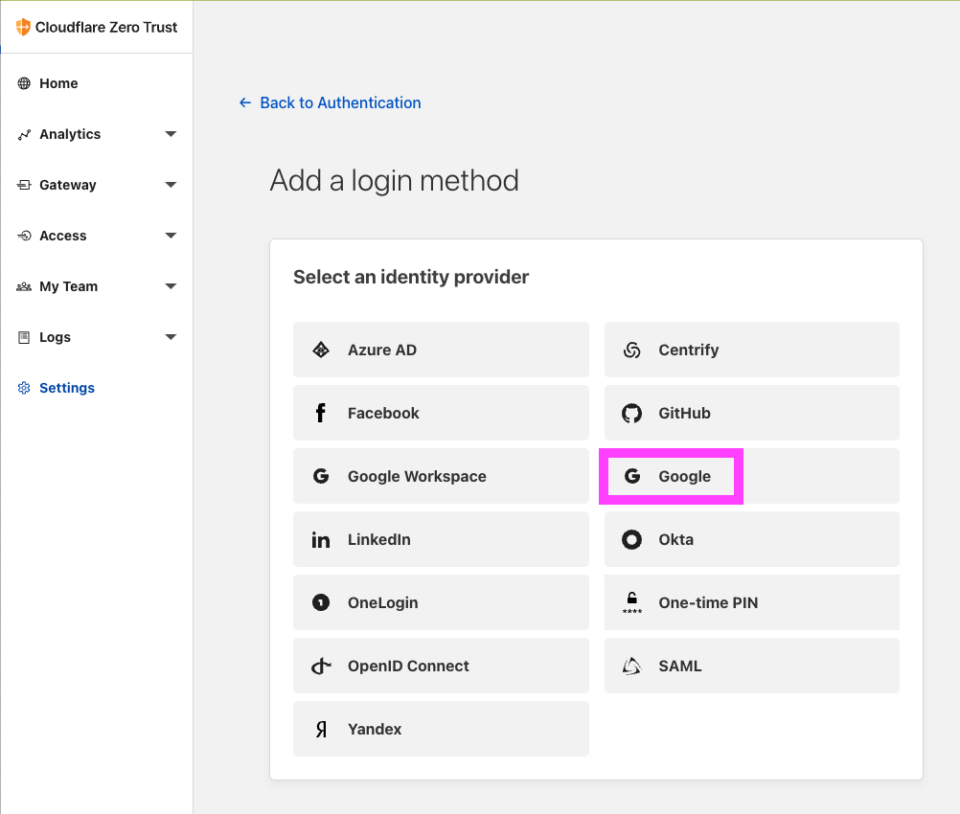Choose Centrify as identity provider
960x814 pixels.
pyautogui.click(x=752, y=350)
